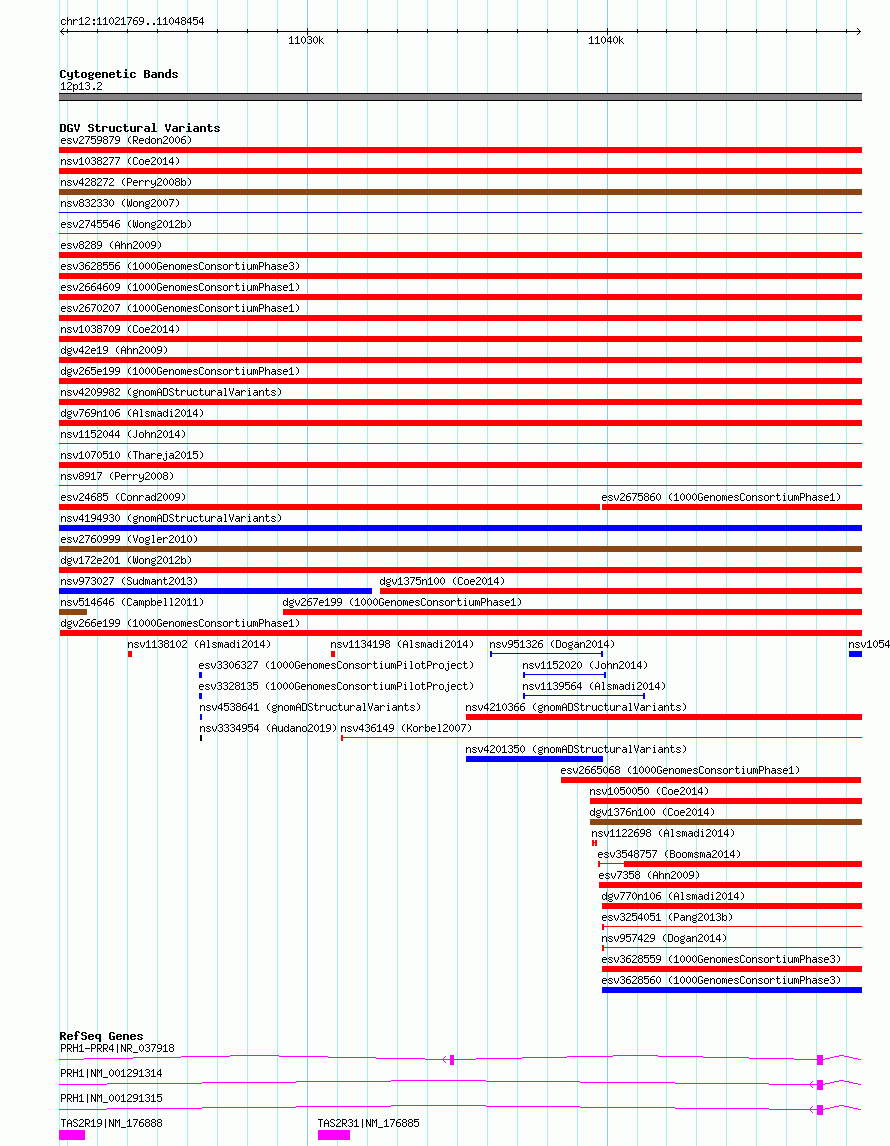Click the esv2759879 (Redon2006) variant label
The image size is (890, 1146).
coord(126,140)
